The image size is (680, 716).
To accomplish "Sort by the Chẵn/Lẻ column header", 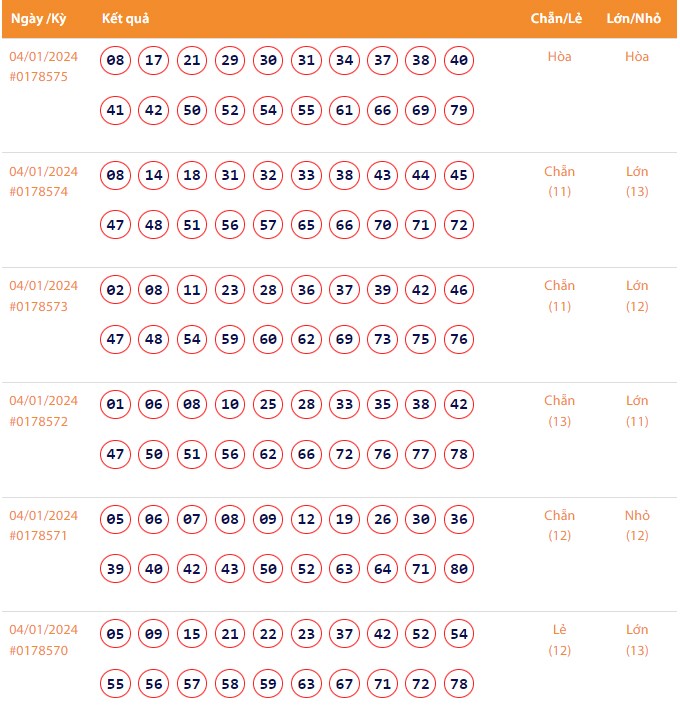I will point(559,19).
